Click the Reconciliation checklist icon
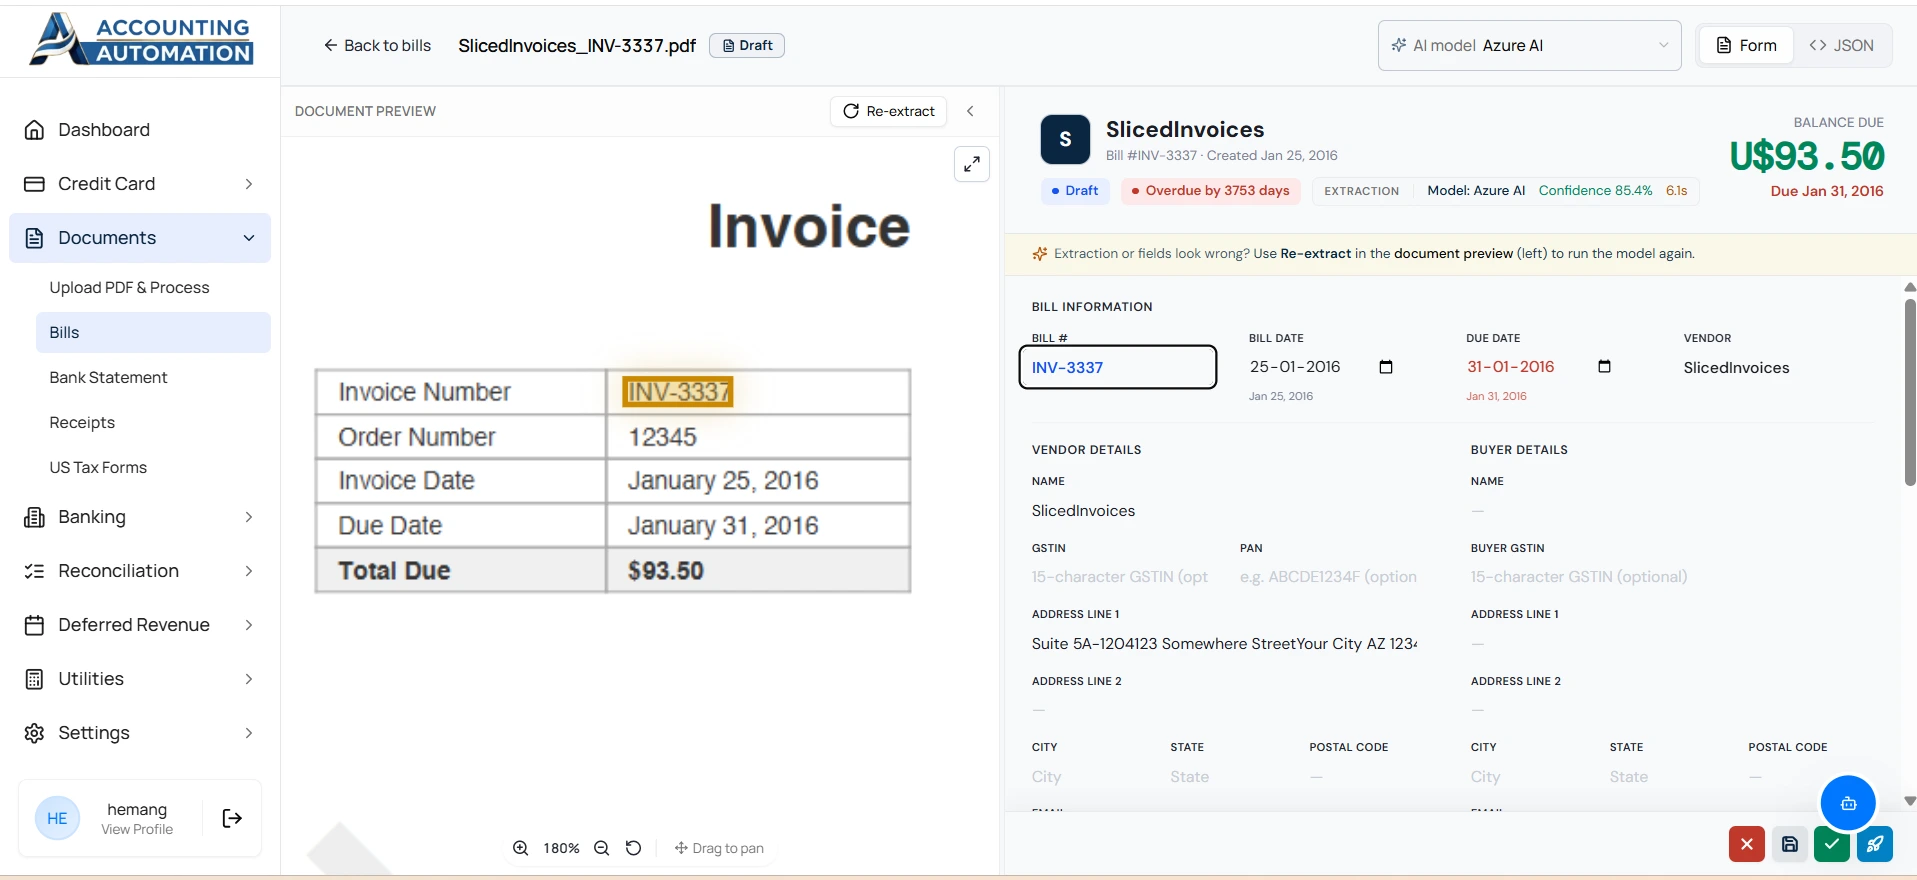This screenshot has height=880, width=1917. point(34,571)
